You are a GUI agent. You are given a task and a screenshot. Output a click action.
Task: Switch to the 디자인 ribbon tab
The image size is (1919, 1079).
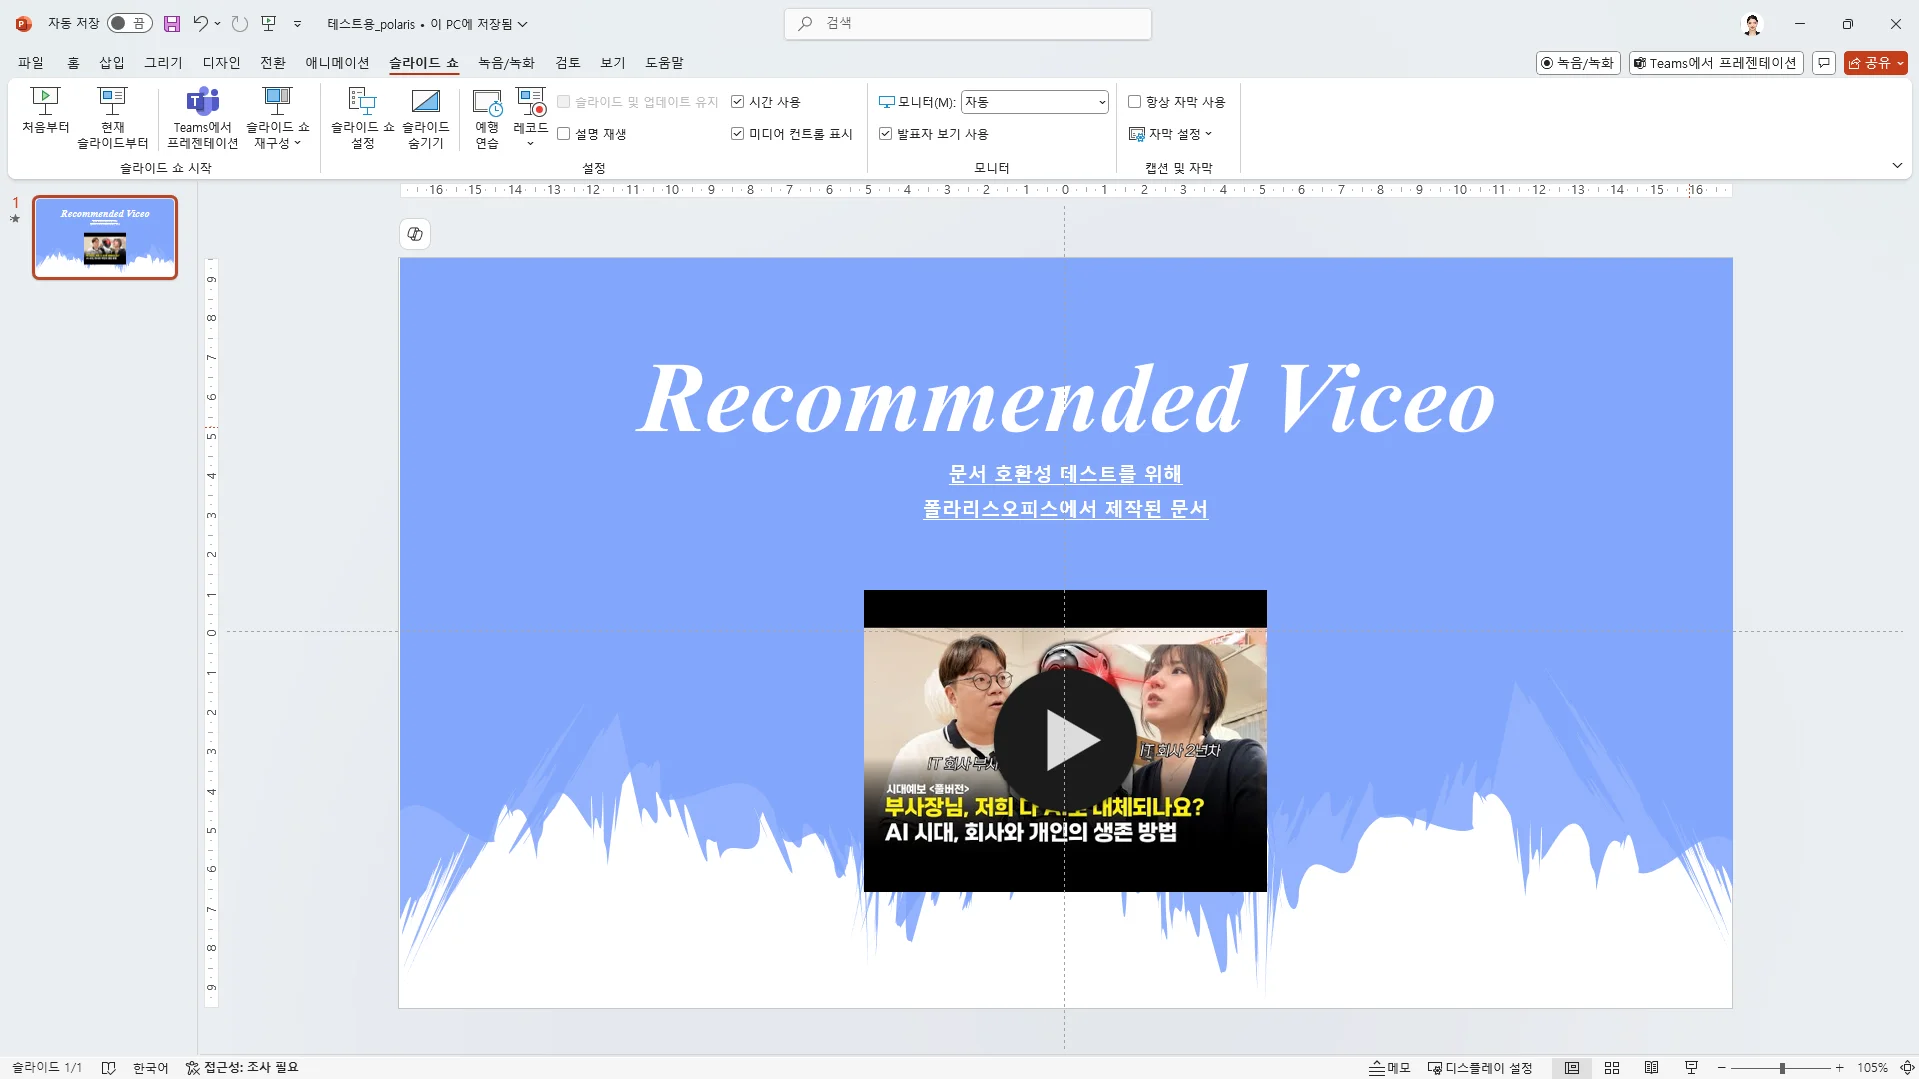221,63
